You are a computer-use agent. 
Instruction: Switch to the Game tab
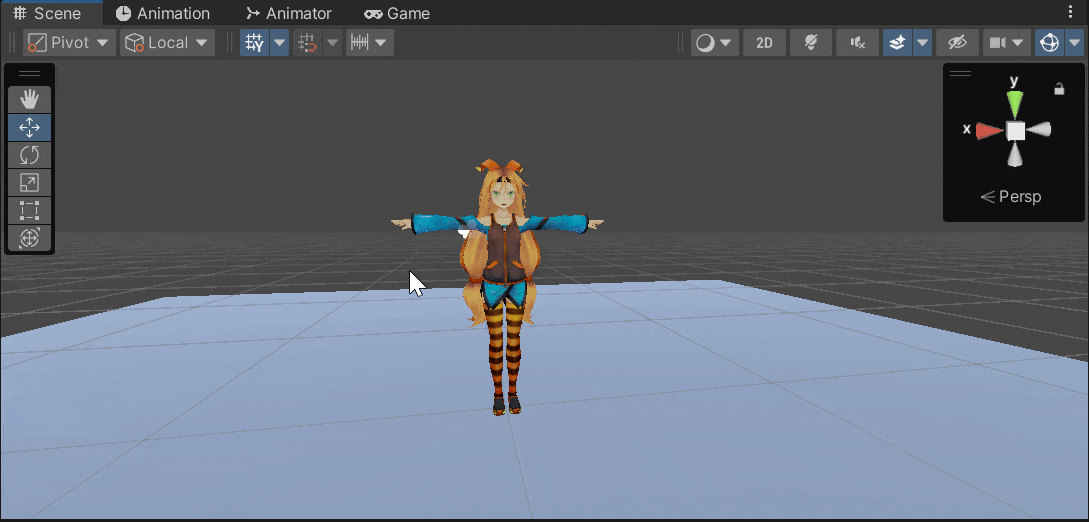(397, 13)
